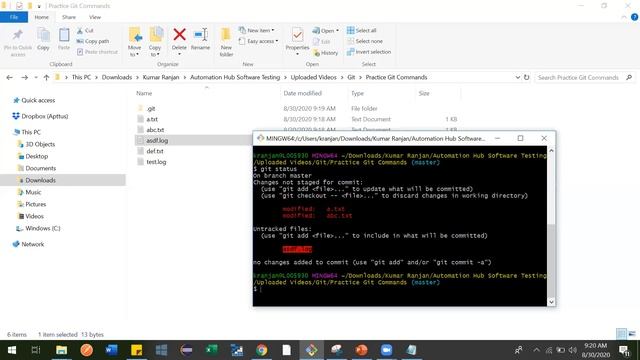Click Git in the address breadcrumb
The image size is (640, 360).
[x=351, y=77]
